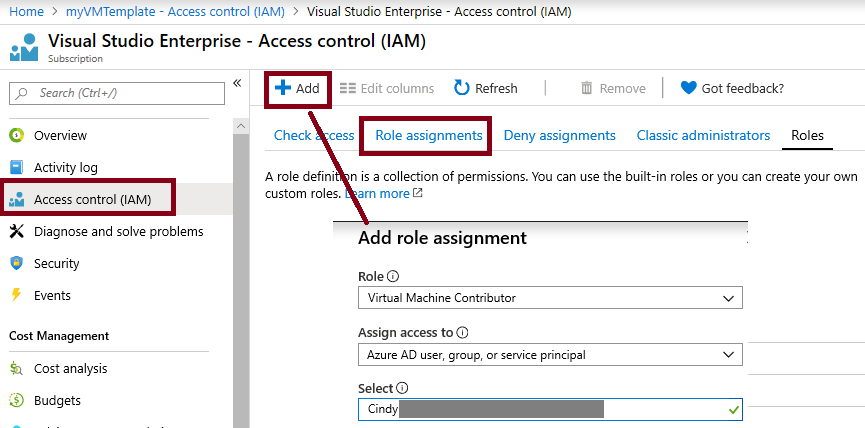Click the Got feedback heart icon
This screenshot has height=428, width=865.
pyautogui.click(x=688, y=88)
